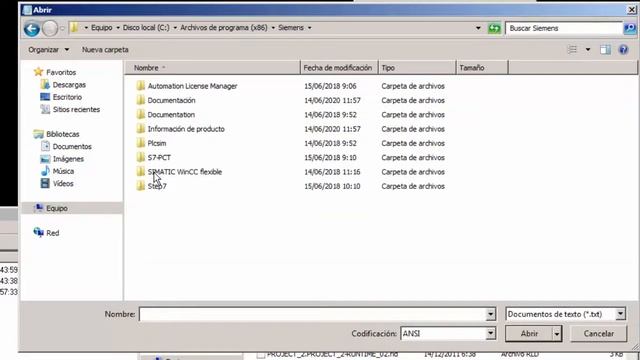The height and width of the screenshot is (360, 640).
Task: Click the Sitios recientes sidebar icon
Action: [x=45, y=109]
